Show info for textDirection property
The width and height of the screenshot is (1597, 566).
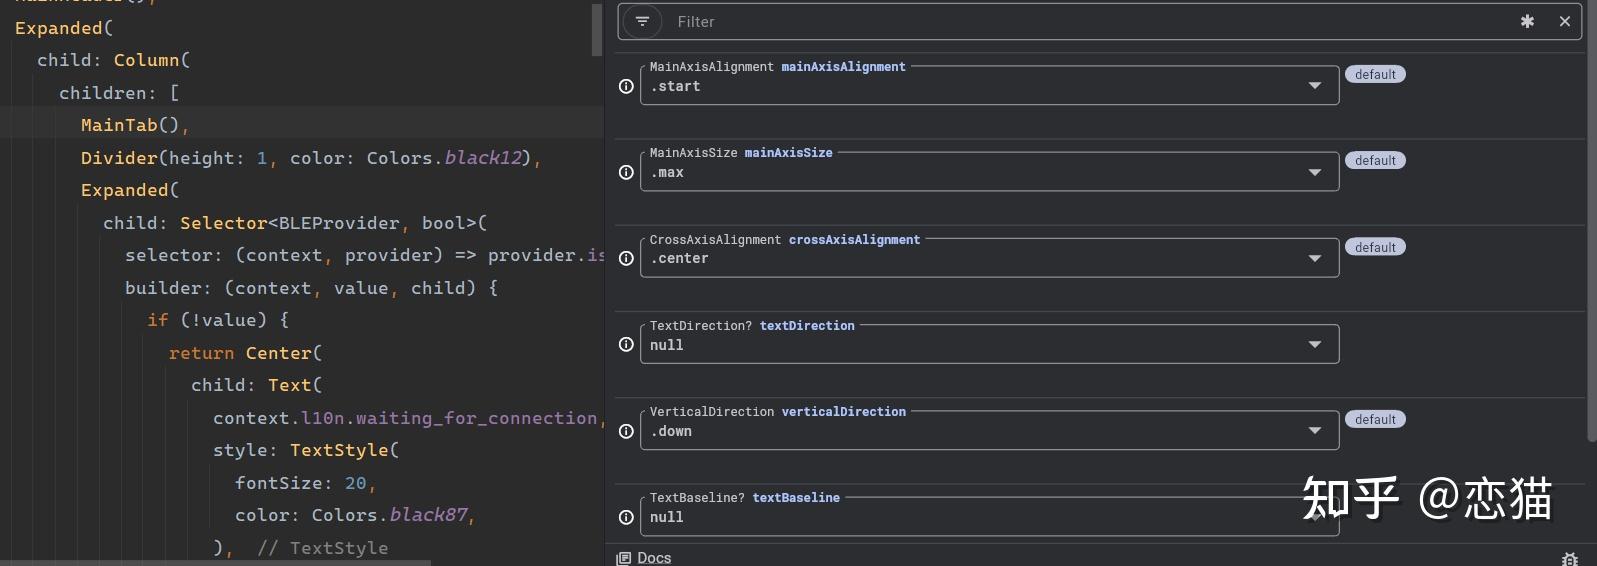click(626, 344)
